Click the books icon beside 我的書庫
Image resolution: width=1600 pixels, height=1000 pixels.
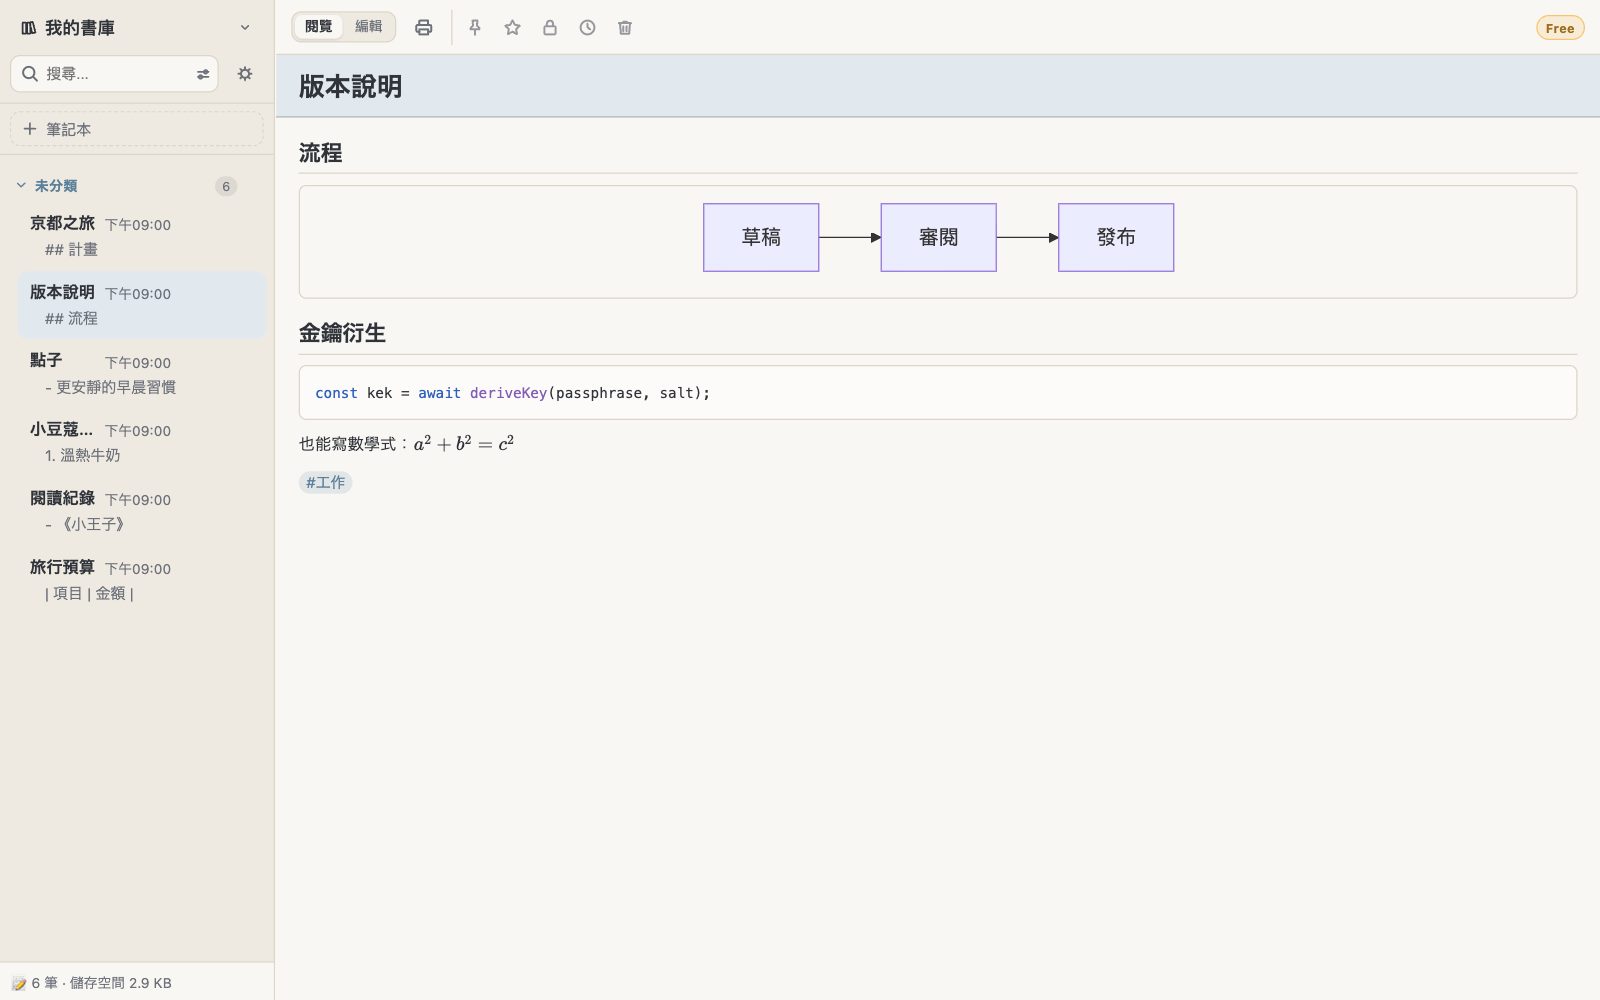pos(29,28)
